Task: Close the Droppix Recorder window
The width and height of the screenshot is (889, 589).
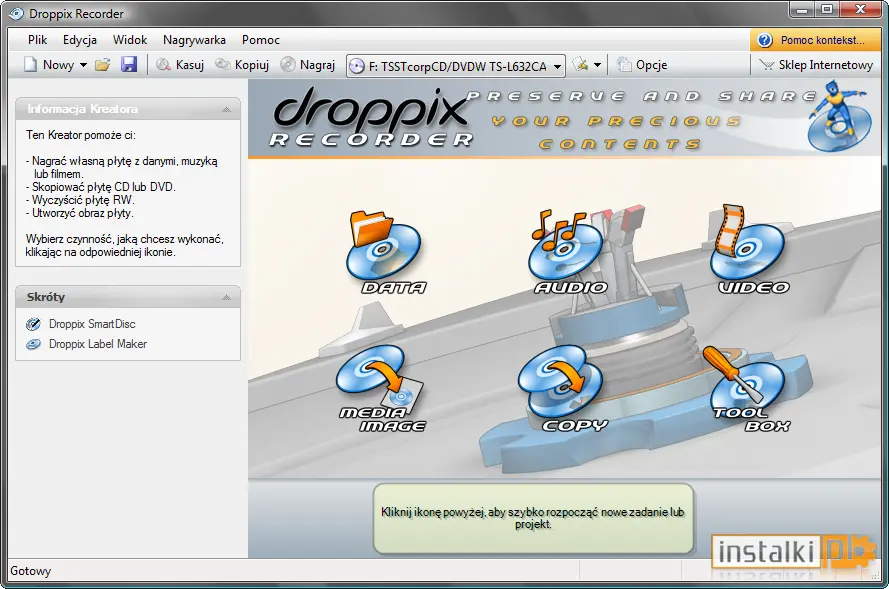Action: point(861,10)
